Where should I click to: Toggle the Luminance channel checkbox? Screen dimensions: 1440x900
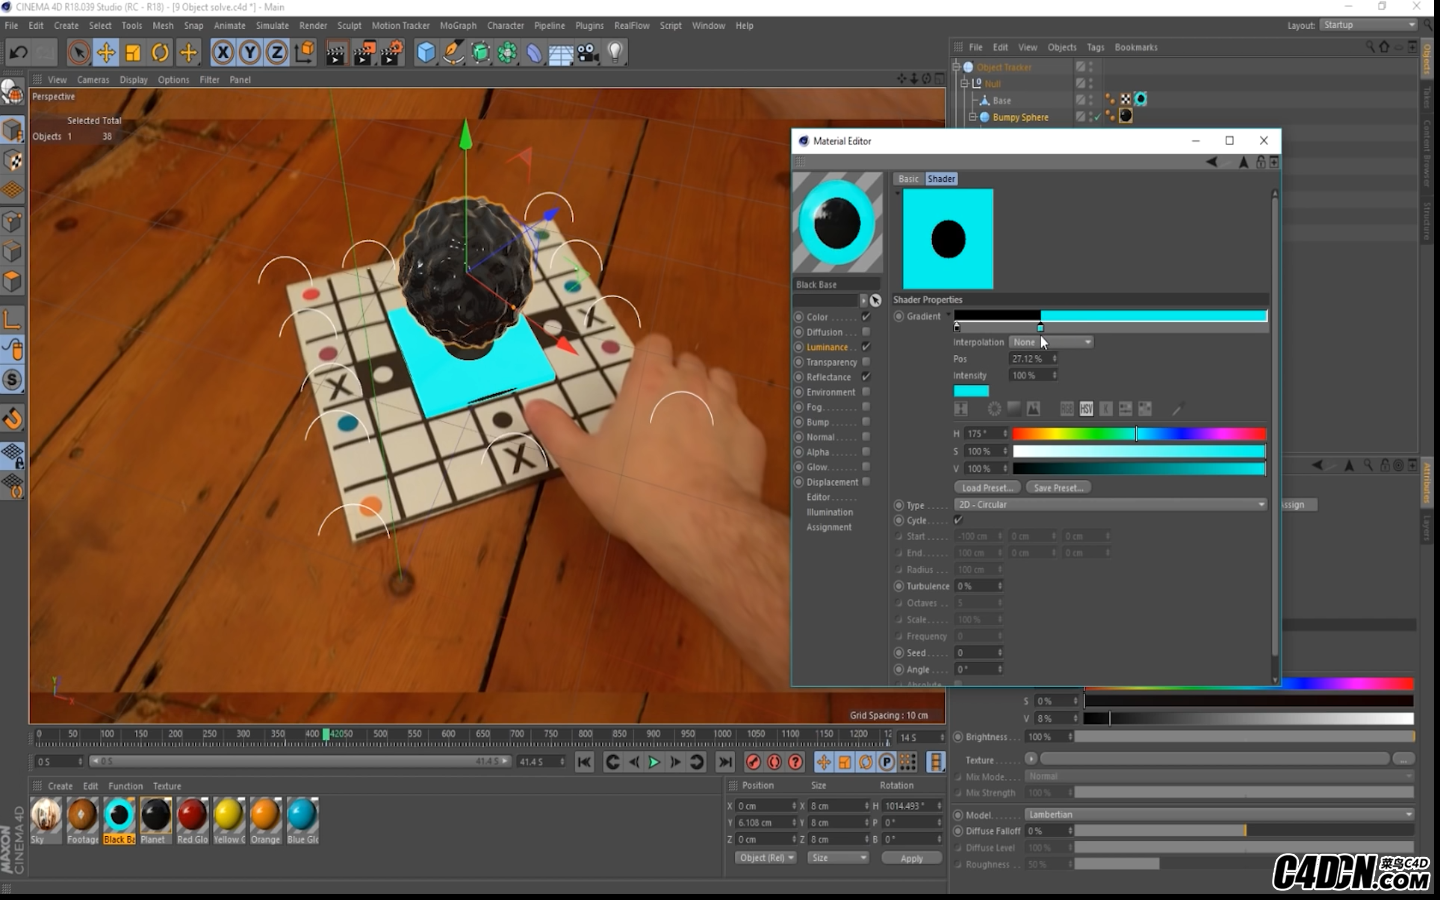click(x=866, y=347)
